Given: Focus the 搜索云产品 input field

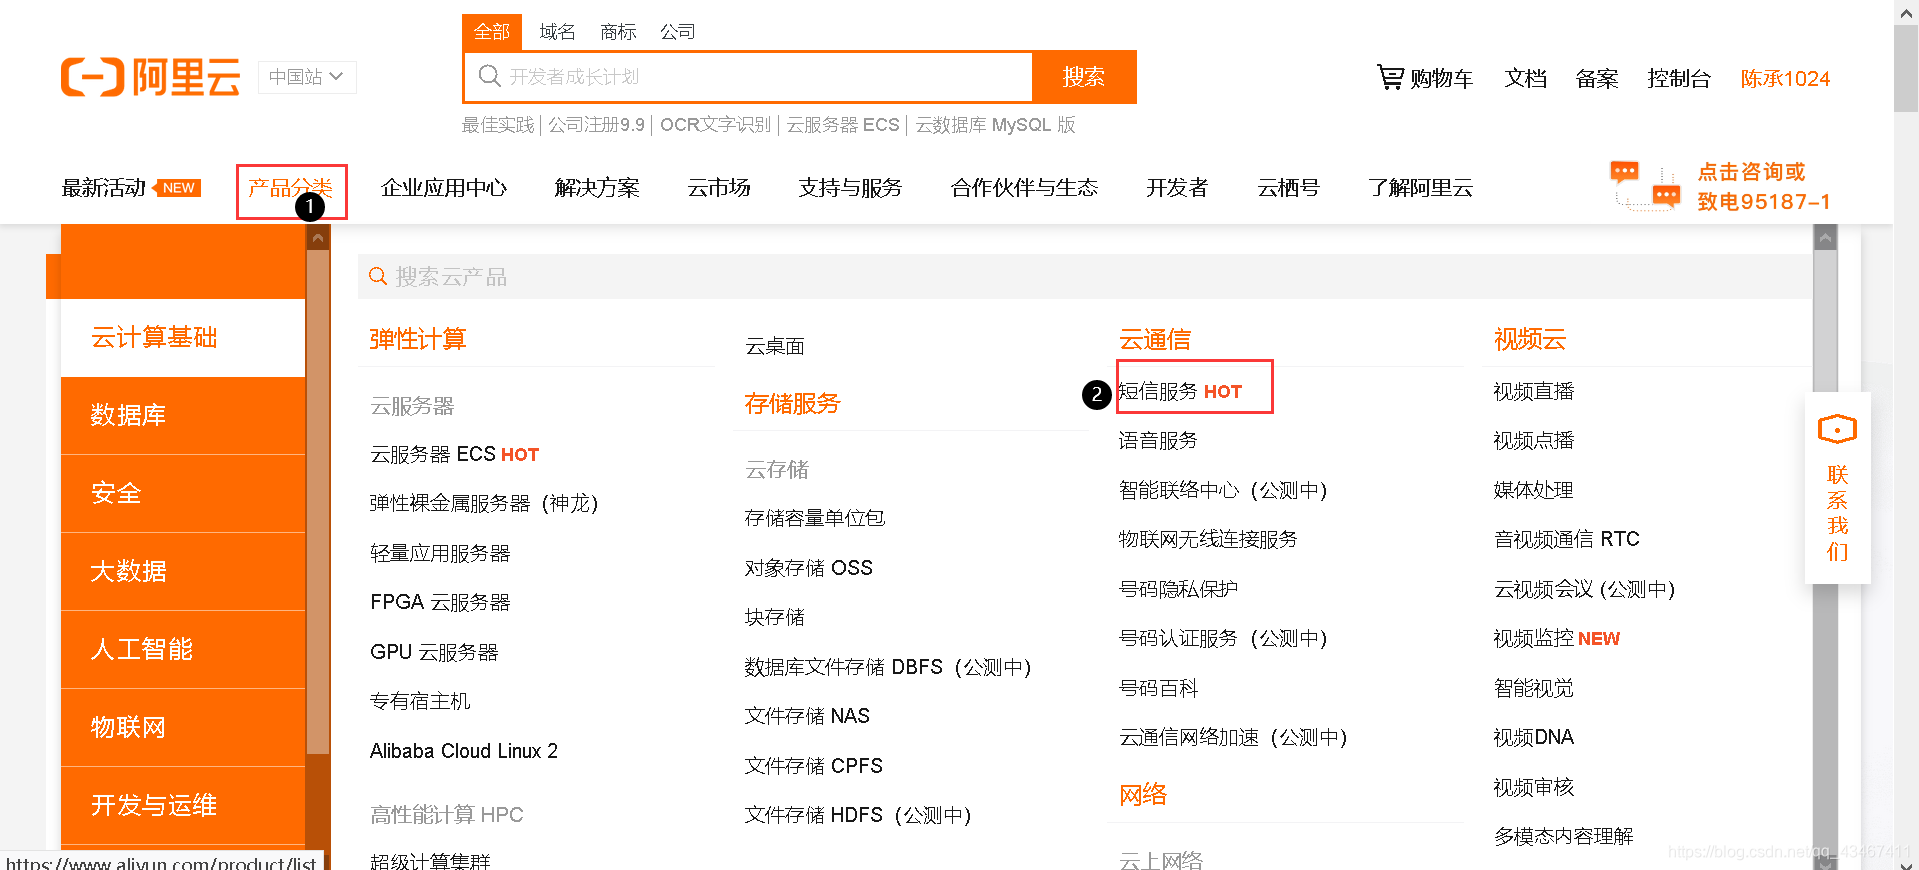Looking at the screenshot, I should click(x=1085, y=276).
